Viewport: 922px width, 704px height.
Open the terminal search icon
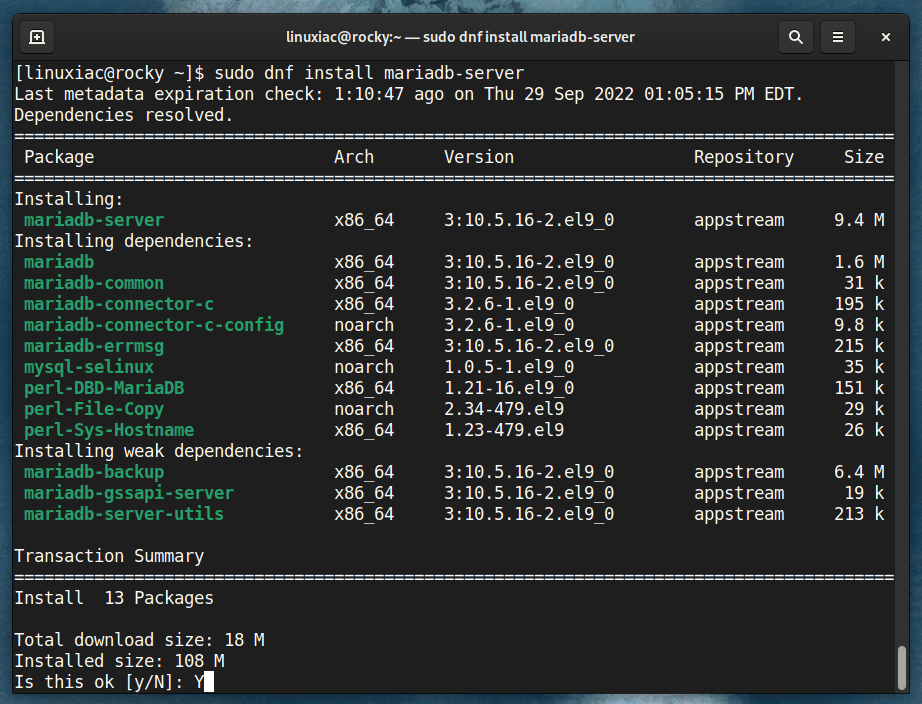click(x=796, y=37)
